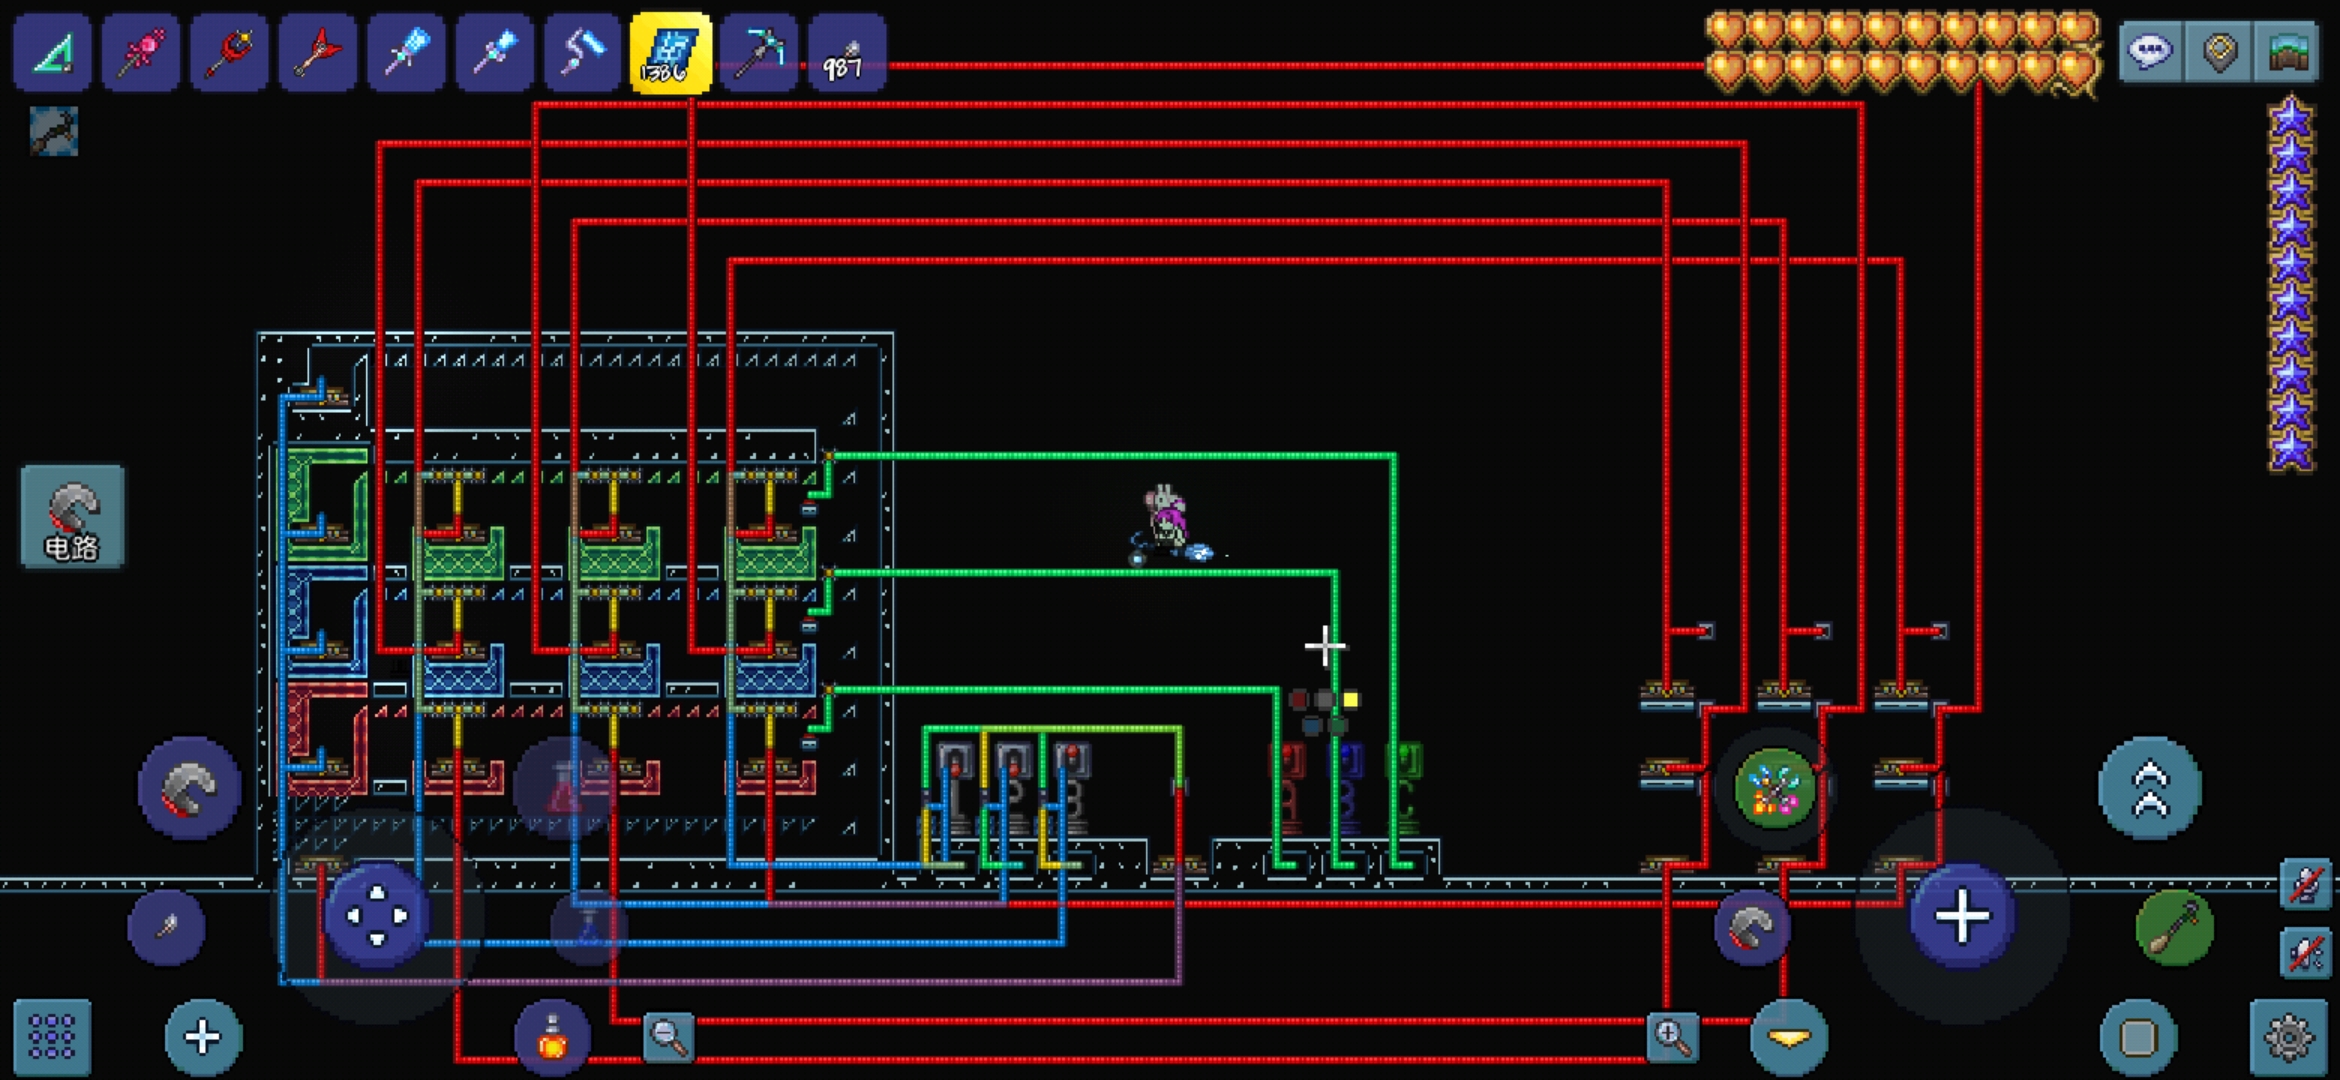Tap the teal plus button beside inventory grid
2340x1080 pixels.
[203, 1037]
